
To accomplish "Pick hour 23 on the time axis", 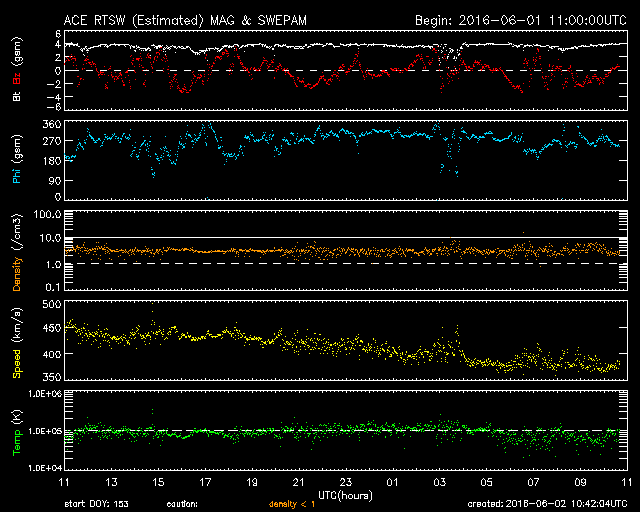I will (345, 482).
